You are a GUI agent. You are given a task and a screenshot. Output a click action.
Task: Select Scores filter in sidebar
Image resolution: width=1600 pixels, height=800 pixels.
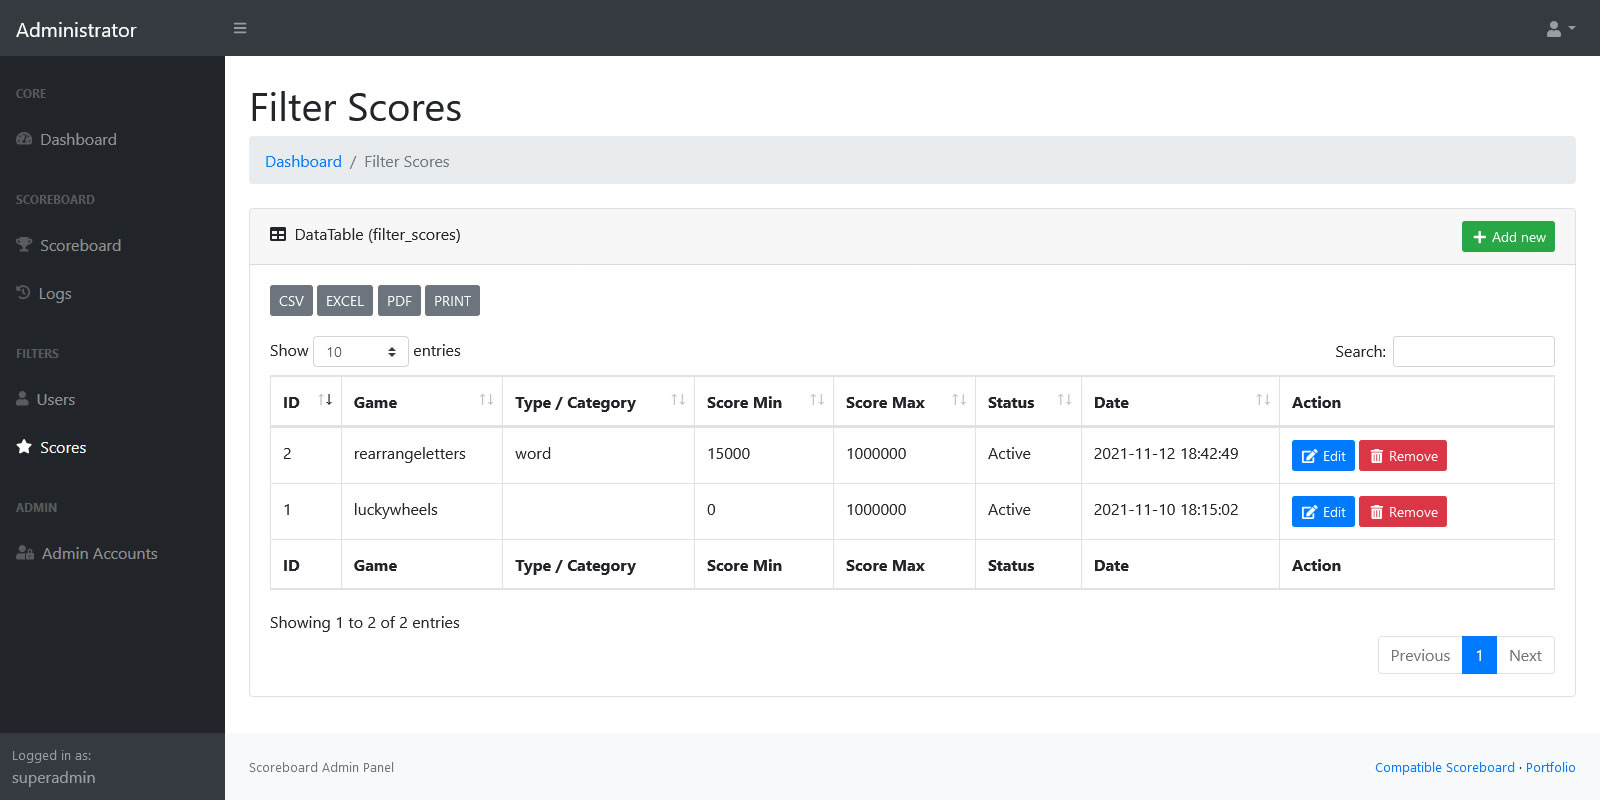pyautogui.click(x=63, y=448)
